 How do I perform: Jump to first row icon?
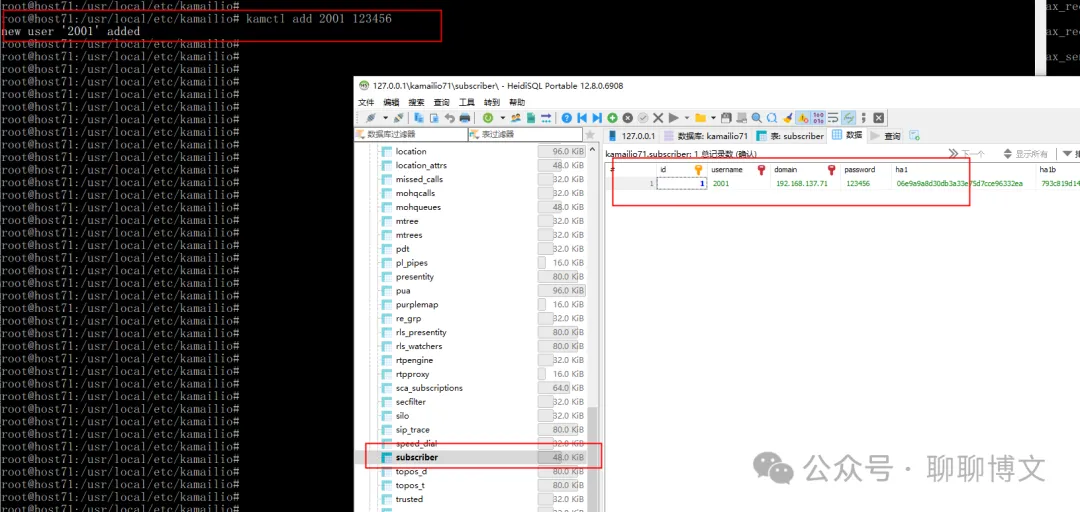(x=582, y=118)
